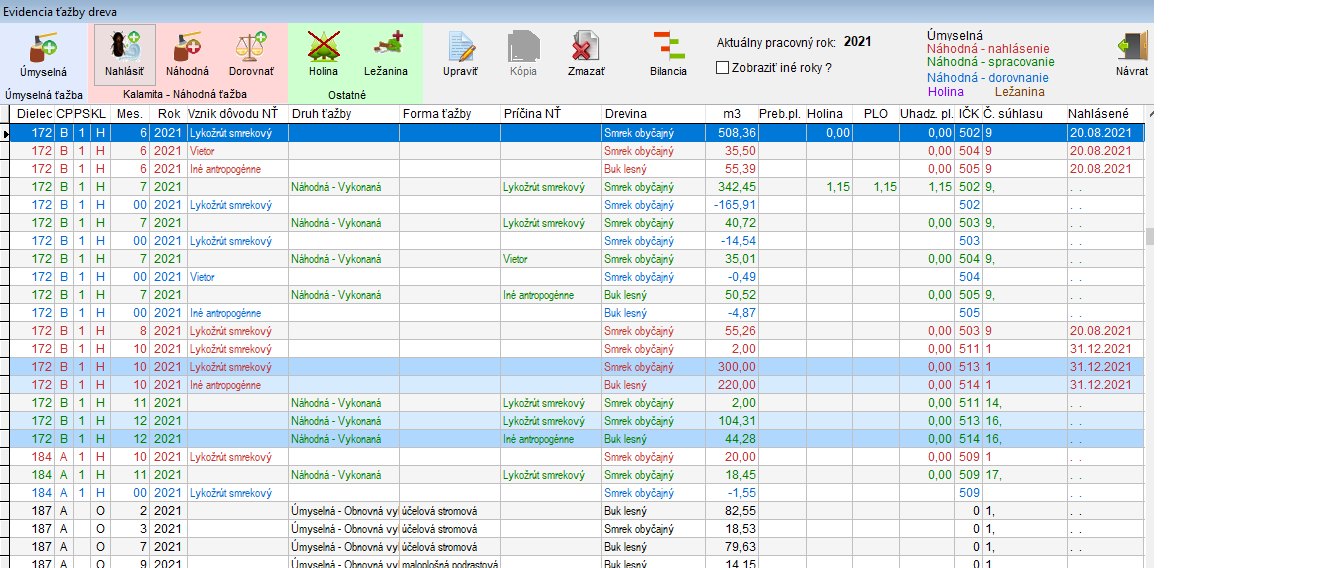
Task: Open Dorovnať balance scales tool
Action: [x=251, y=48]
